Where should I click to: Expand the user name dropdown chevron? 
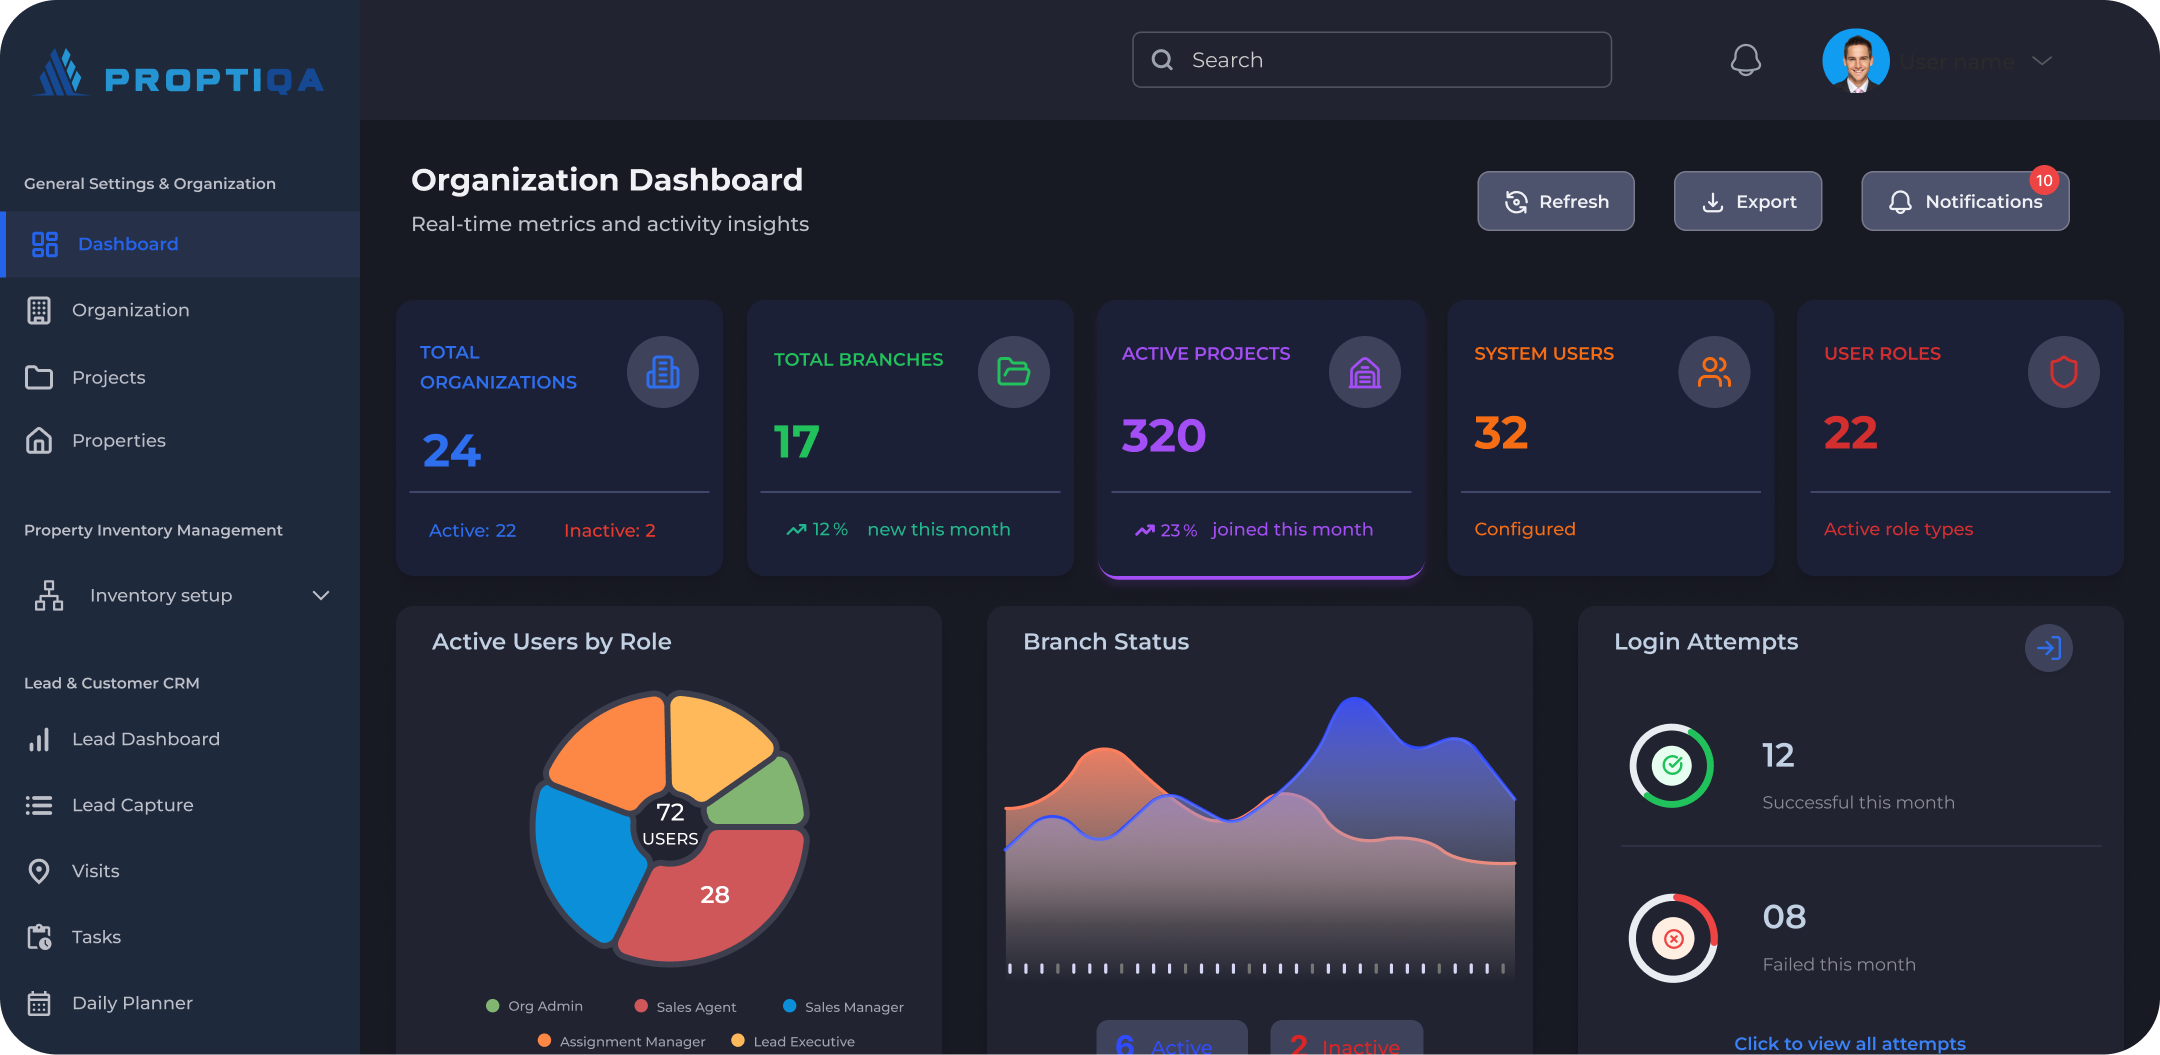point(2042,61)
